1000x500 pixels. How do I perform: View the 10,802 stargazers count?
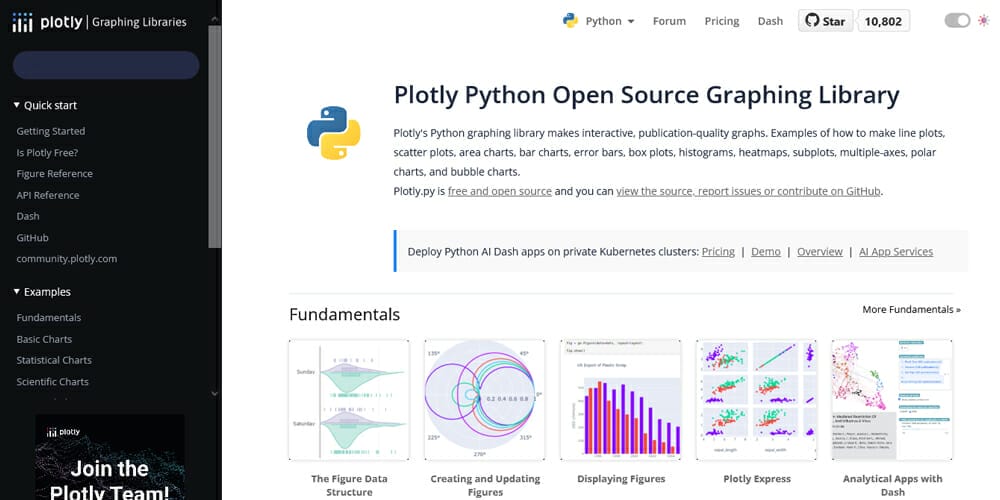pyautogui.click(x=883, y=21)
